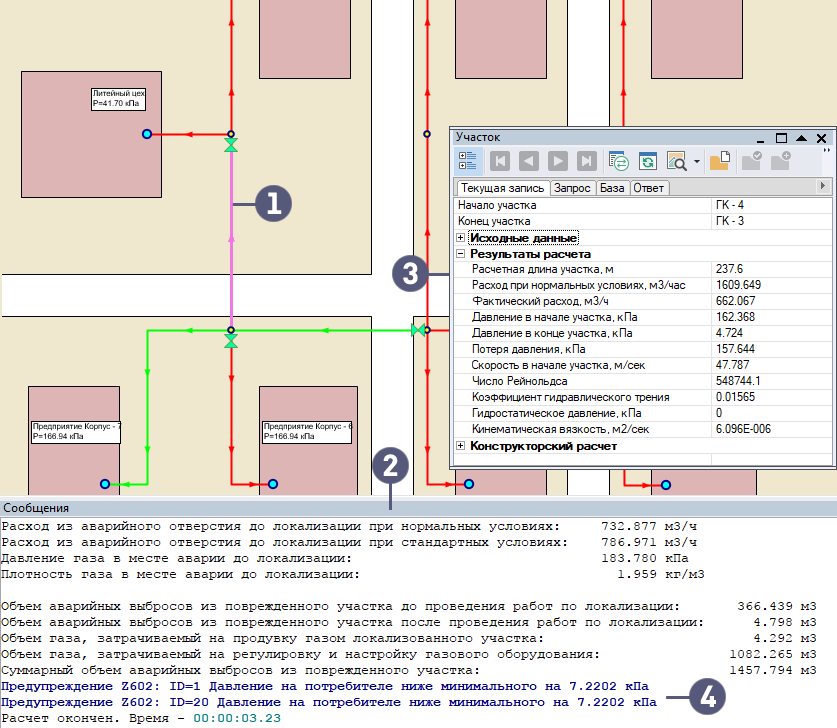Click the Литейный цех P=41.70 кПа label

[x=119, y=99]
